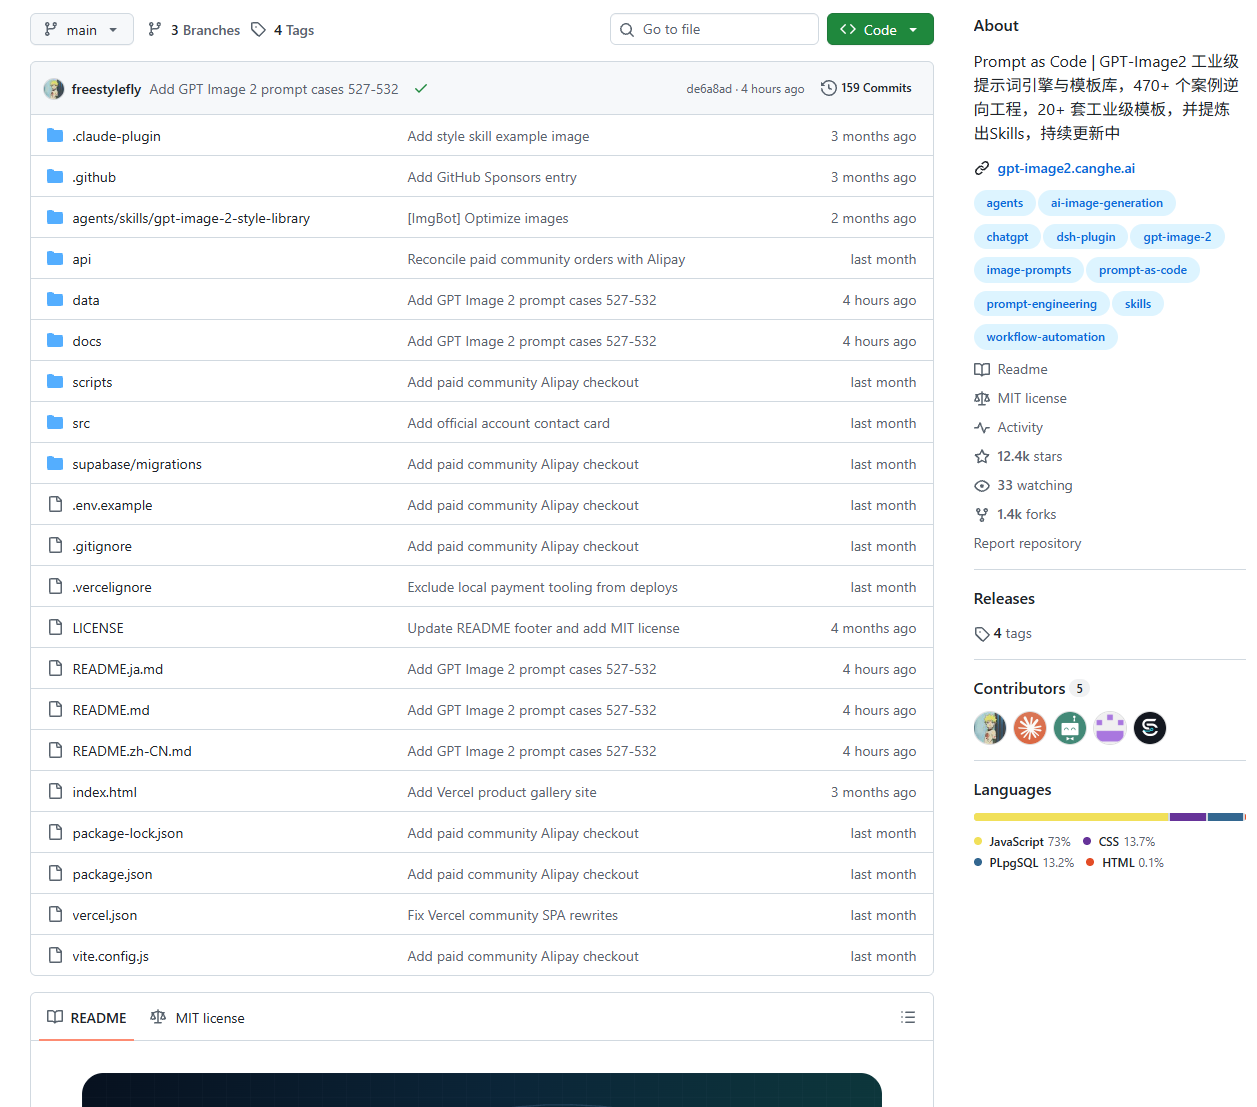Open the .gitignore file

(102, 546)
